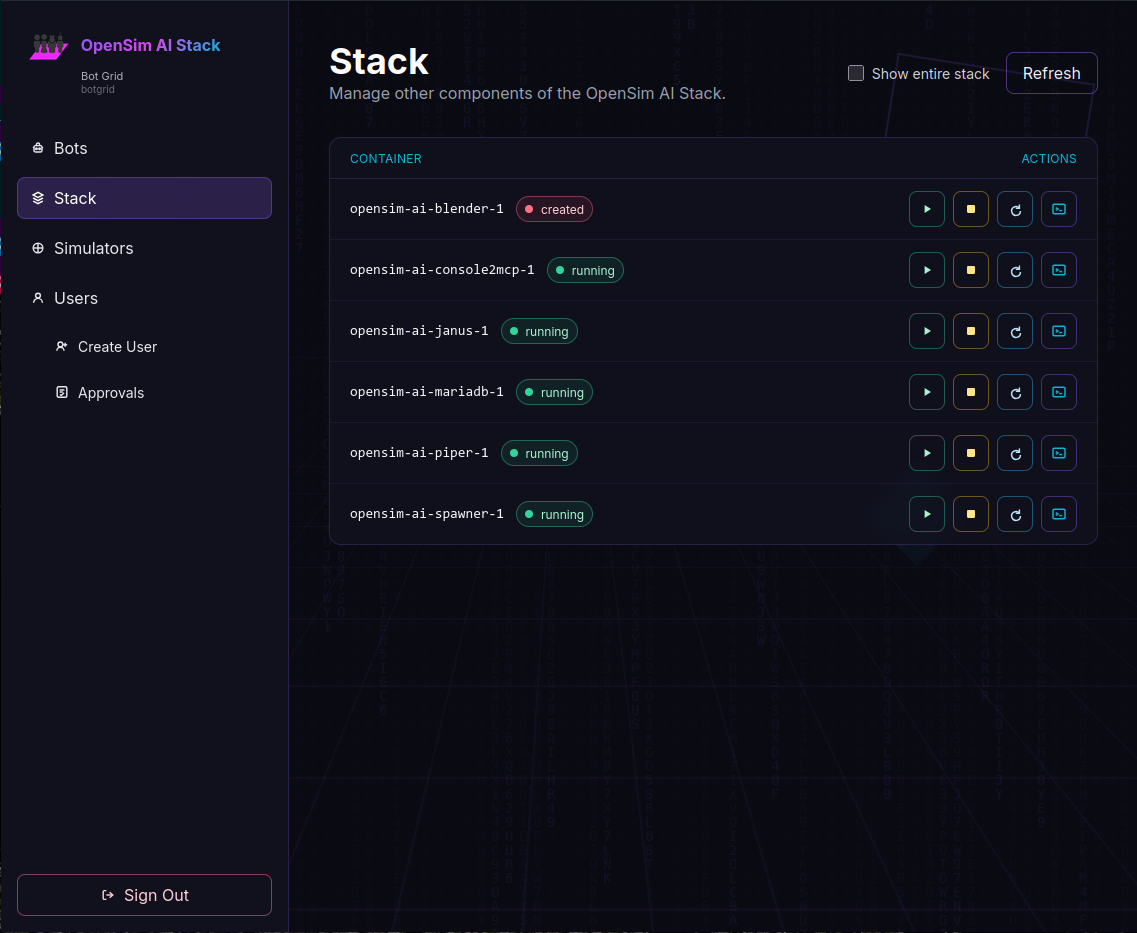Image resolution: width=1137 pixels, height=933 pixels.
Task: Stop the opensim-ai-console2mcp-1 container
Action: pos(971,270)
